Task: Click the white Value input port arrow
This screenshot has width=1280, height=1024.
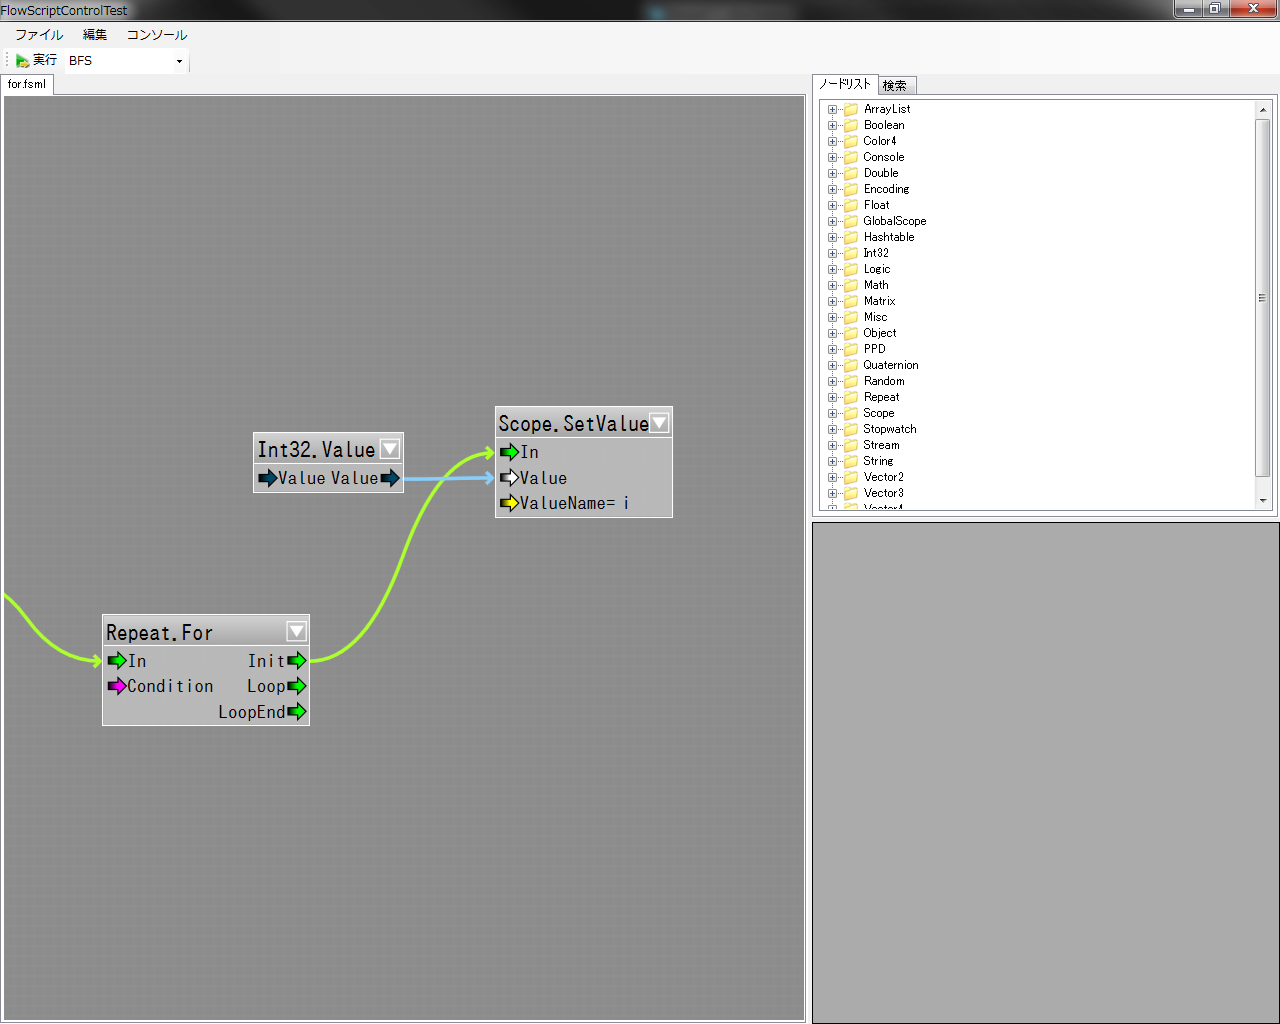Action: coord(509,478)
